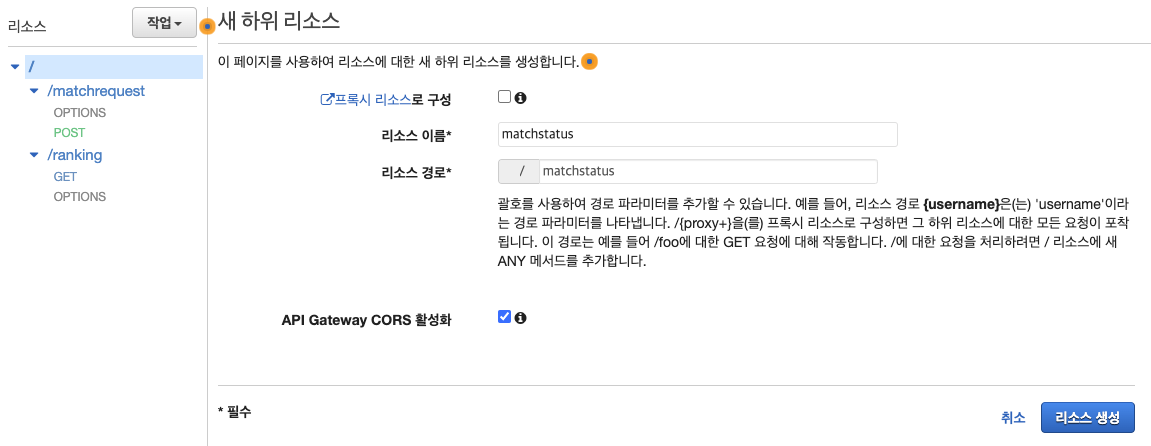Uncheck API Gateway CORS 활성화 checkbox

(x=504, y=317)
